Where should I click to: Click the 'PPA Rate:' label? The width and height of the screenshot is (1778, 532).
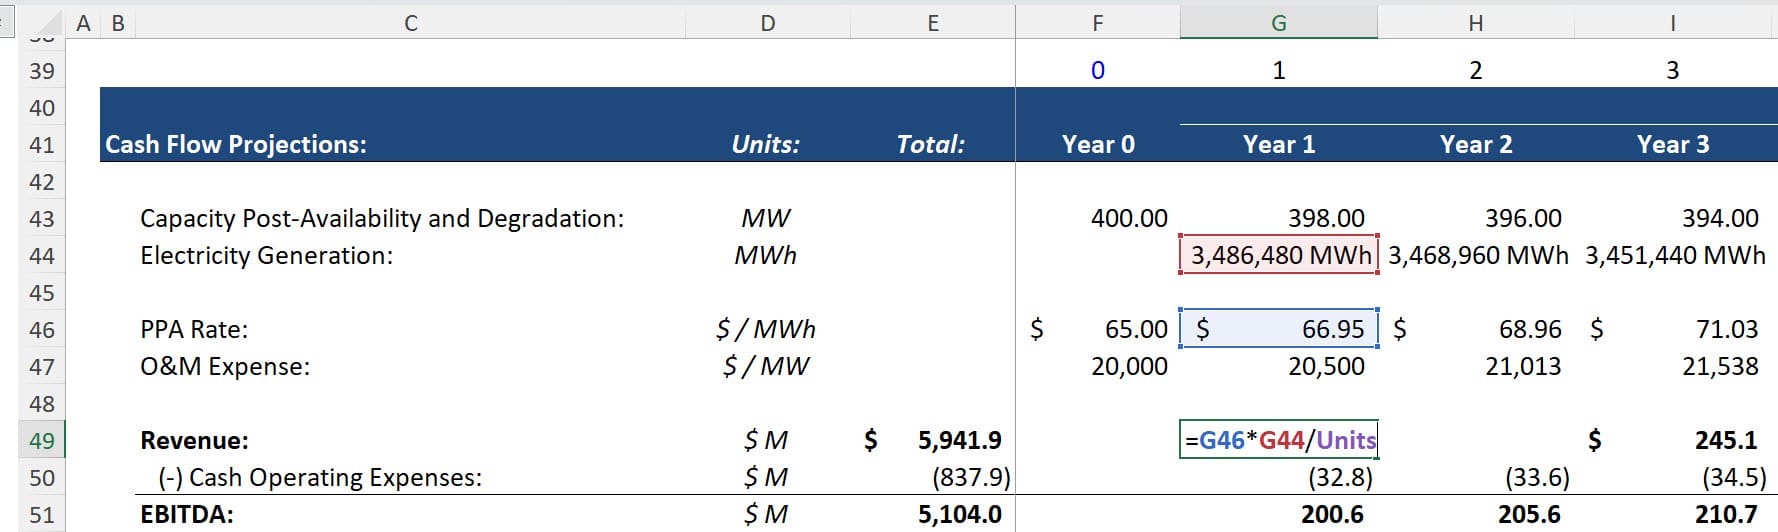pos(194,330)
